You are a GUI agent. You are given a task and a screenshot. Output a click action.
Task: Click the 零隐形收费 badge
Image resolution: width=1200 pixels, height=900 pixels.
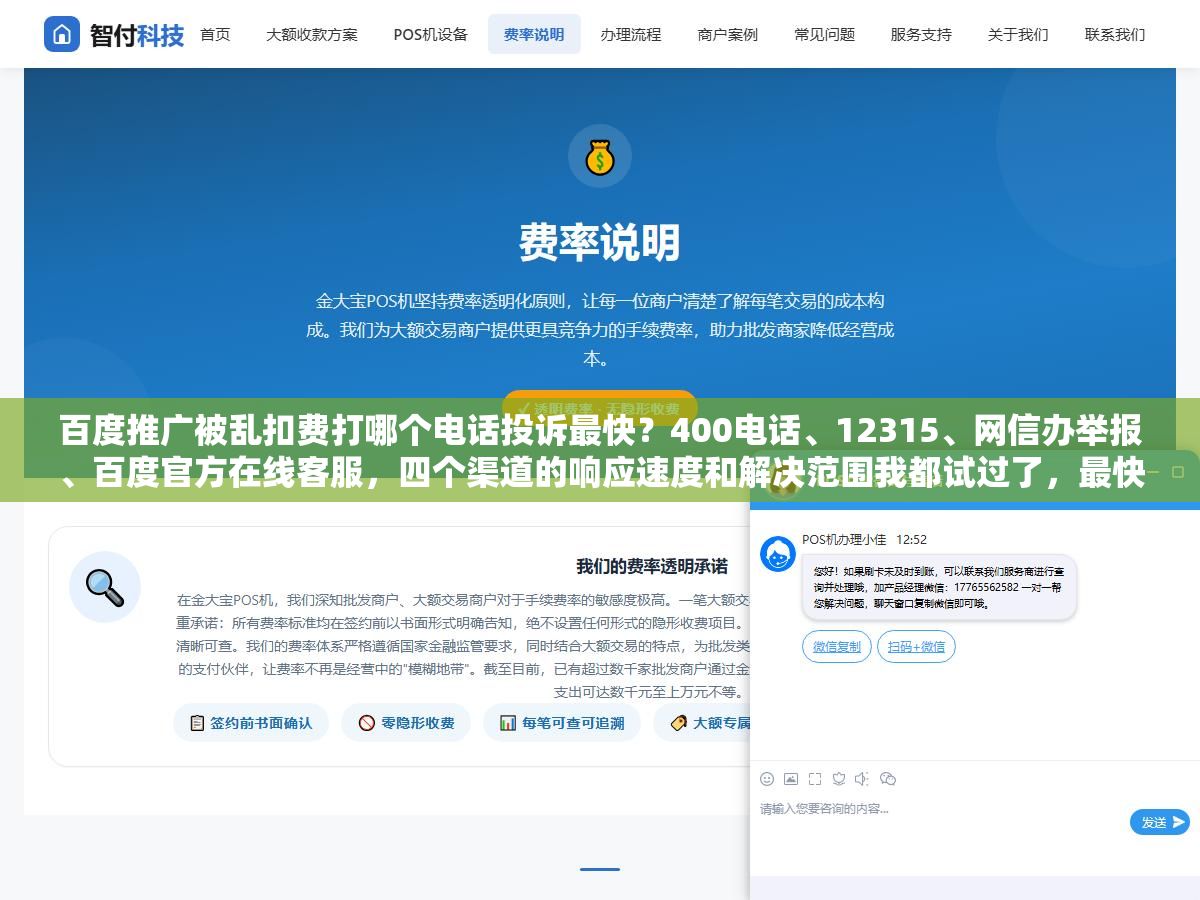[x=407, y=722]
